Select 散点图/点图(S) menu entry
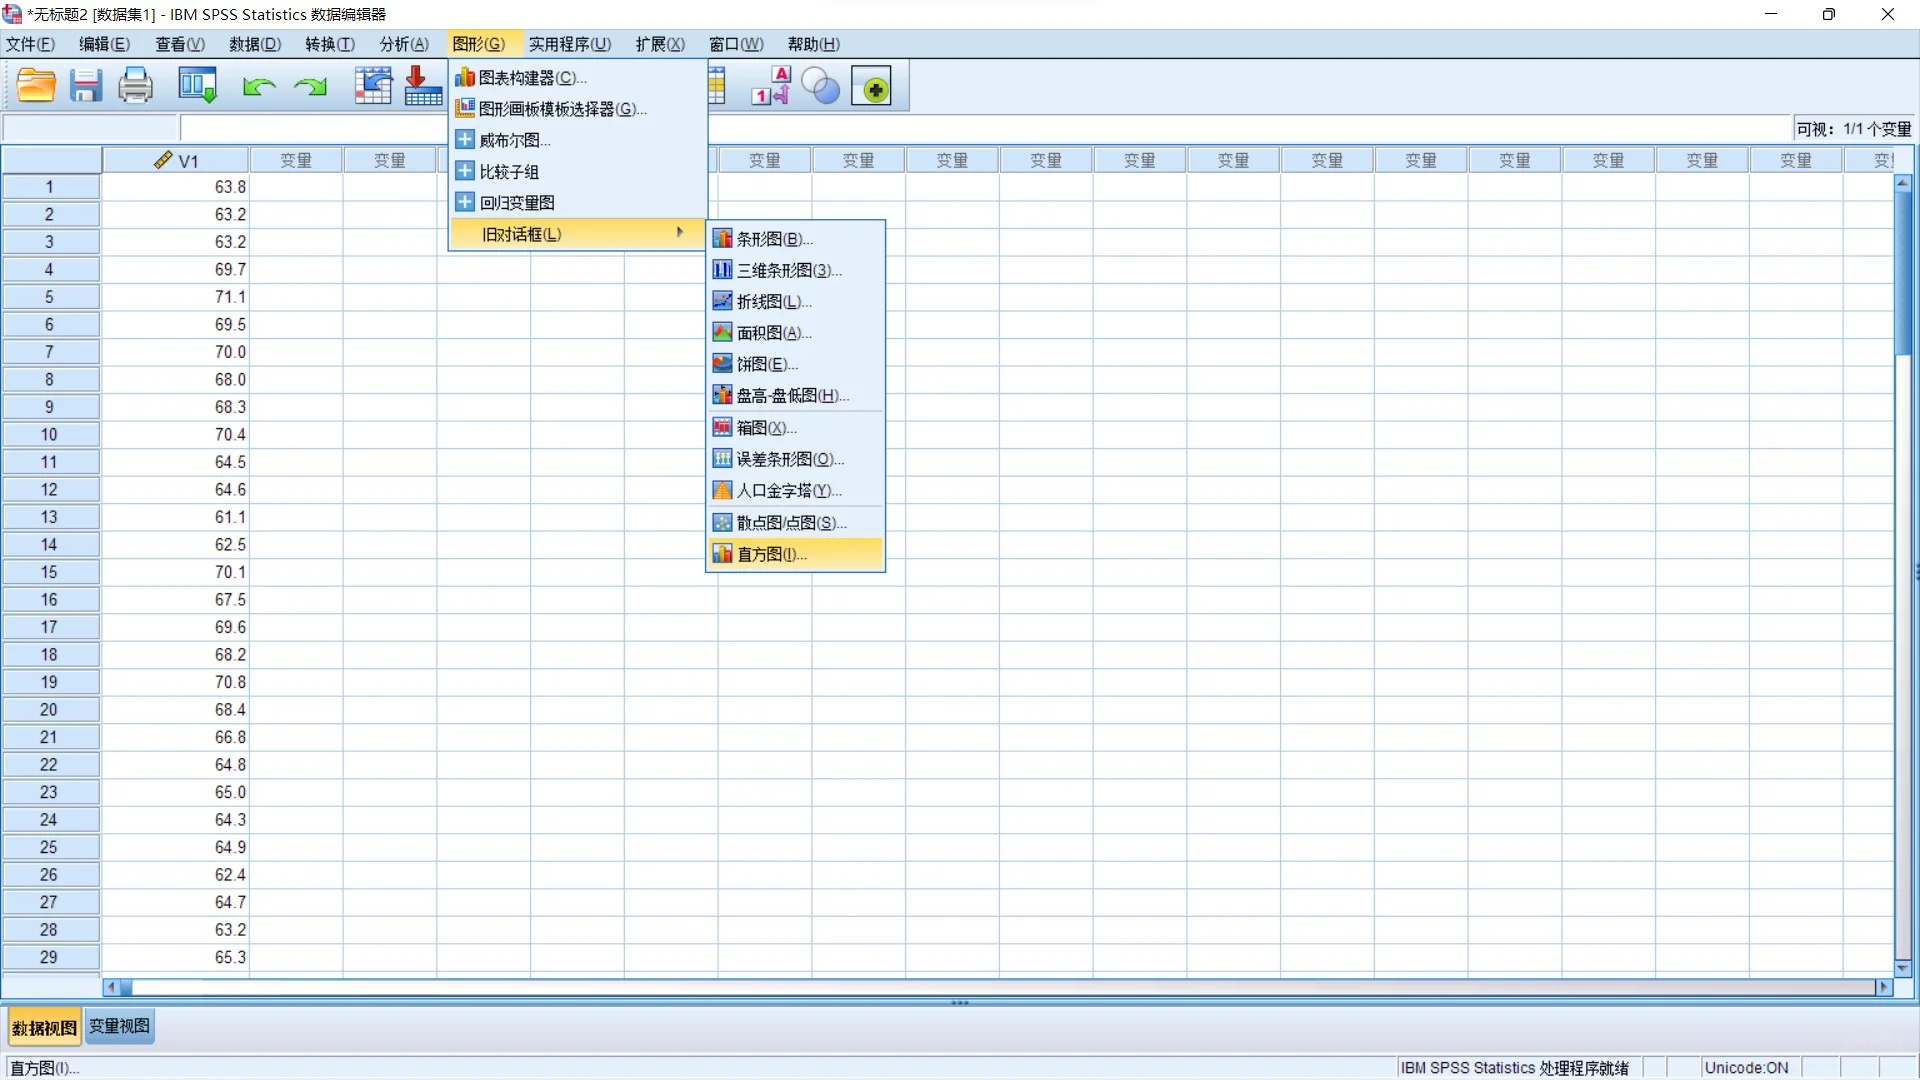This screenshot has height=1080, width=1920. tap(790, 523)
